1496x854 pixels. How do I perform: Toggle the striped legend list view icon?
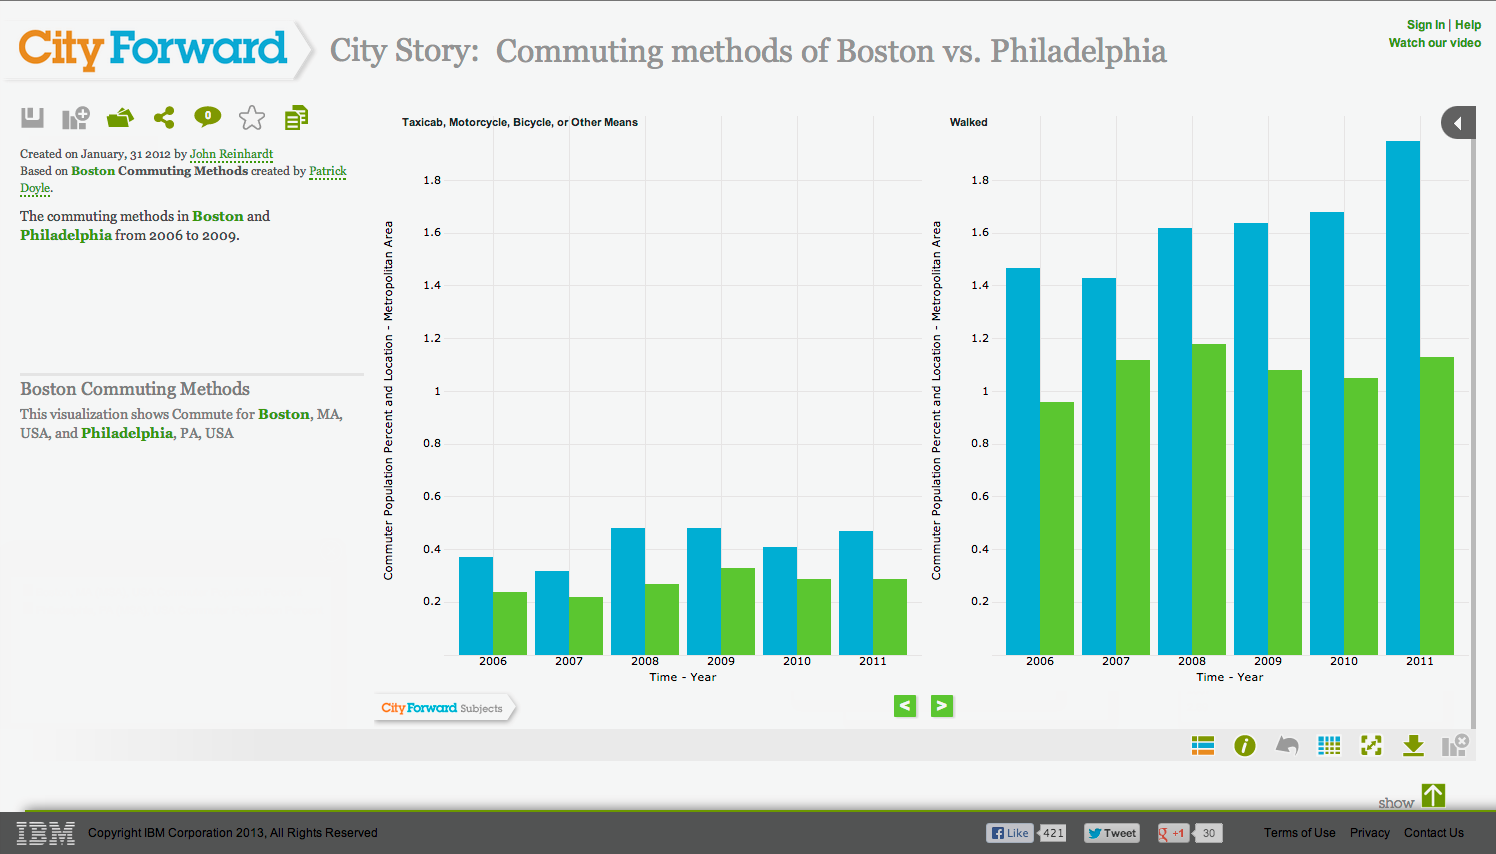coord(1203,745)
